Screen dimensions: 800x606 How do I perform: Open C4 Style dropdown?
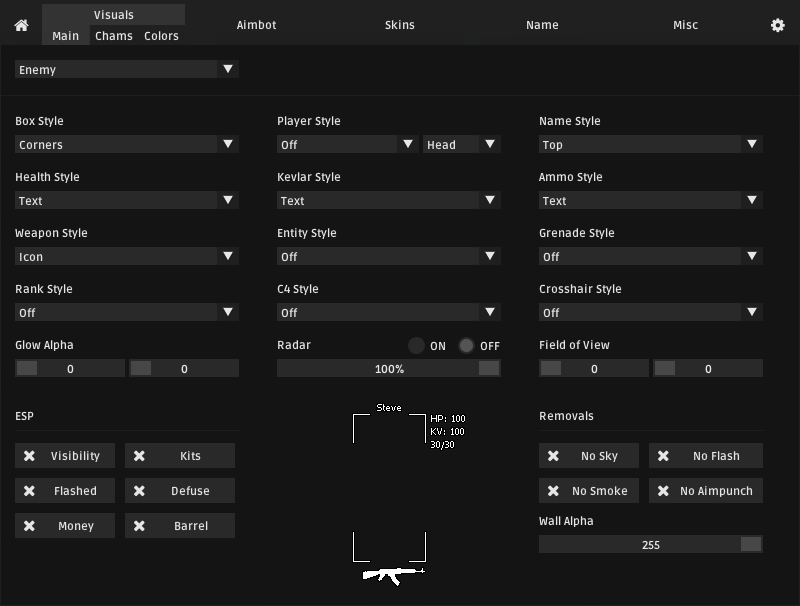[x=389, y=312]
